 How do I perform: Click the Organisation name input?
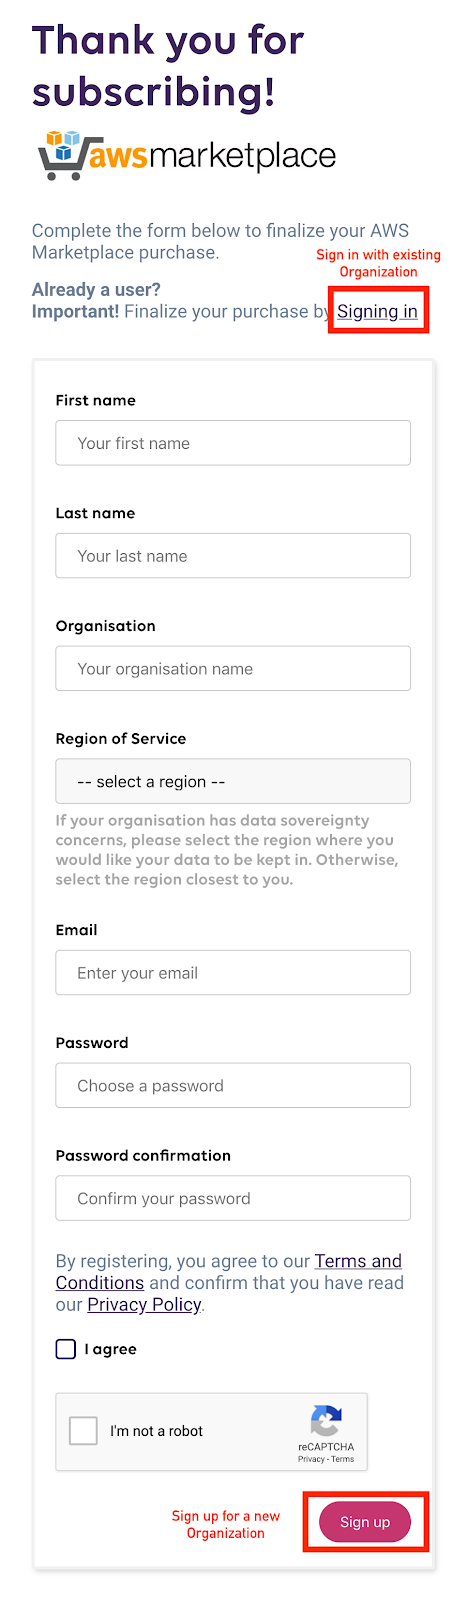coord(233,668)
